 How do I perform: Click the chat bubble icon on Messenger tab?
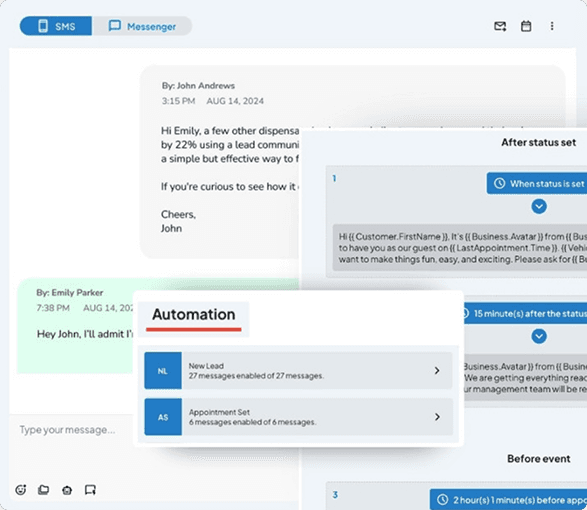tap(115, 26)
